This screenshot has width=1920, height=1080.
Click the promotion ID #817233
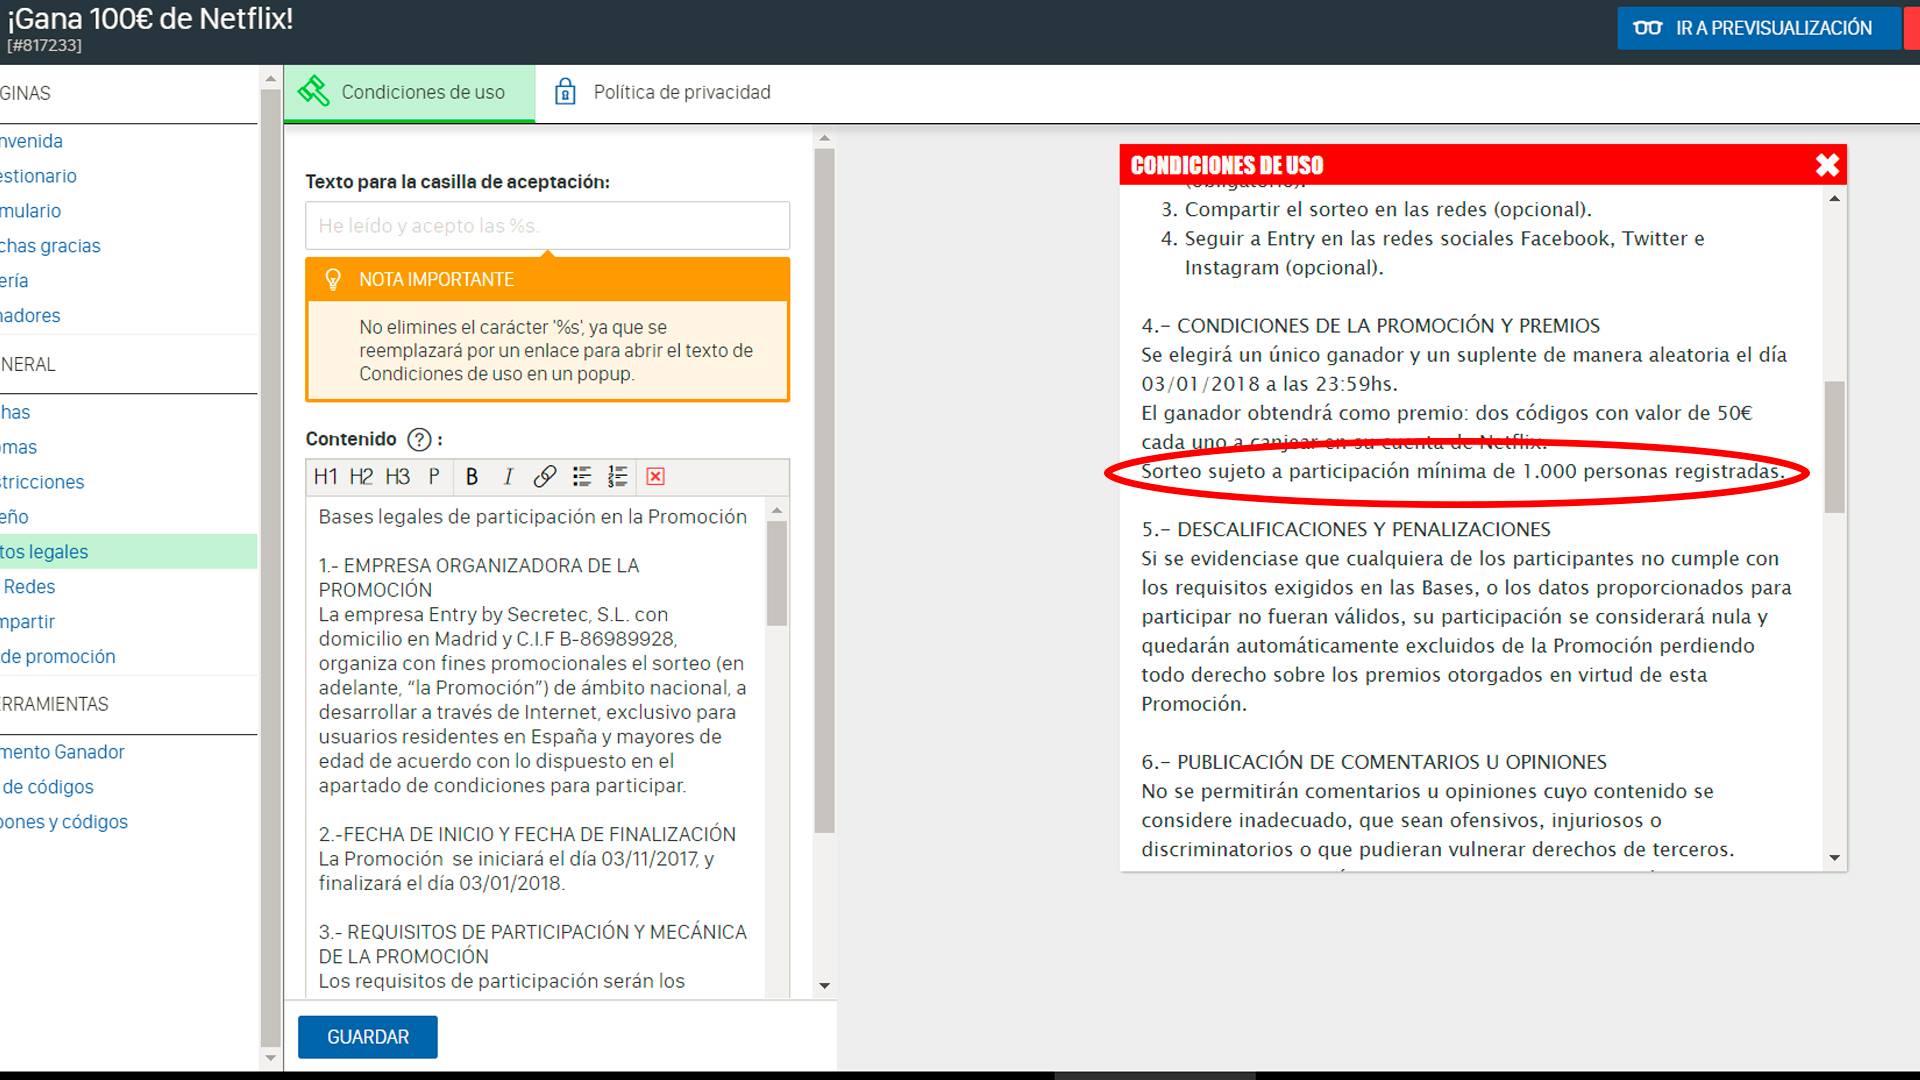[45, 46]
